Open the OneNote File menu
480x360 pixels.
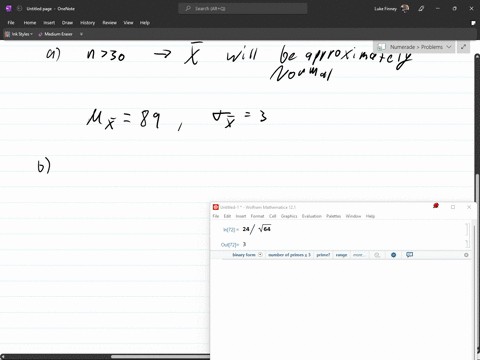point(11,23)
